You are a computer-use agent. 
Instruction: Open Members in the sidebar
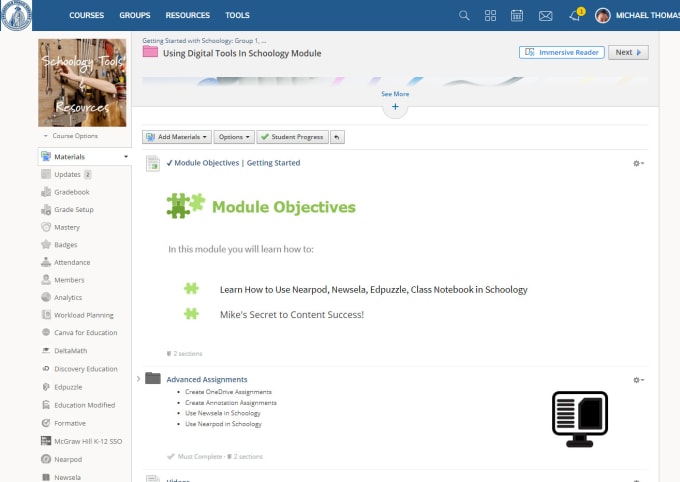[x=69, y=280]
